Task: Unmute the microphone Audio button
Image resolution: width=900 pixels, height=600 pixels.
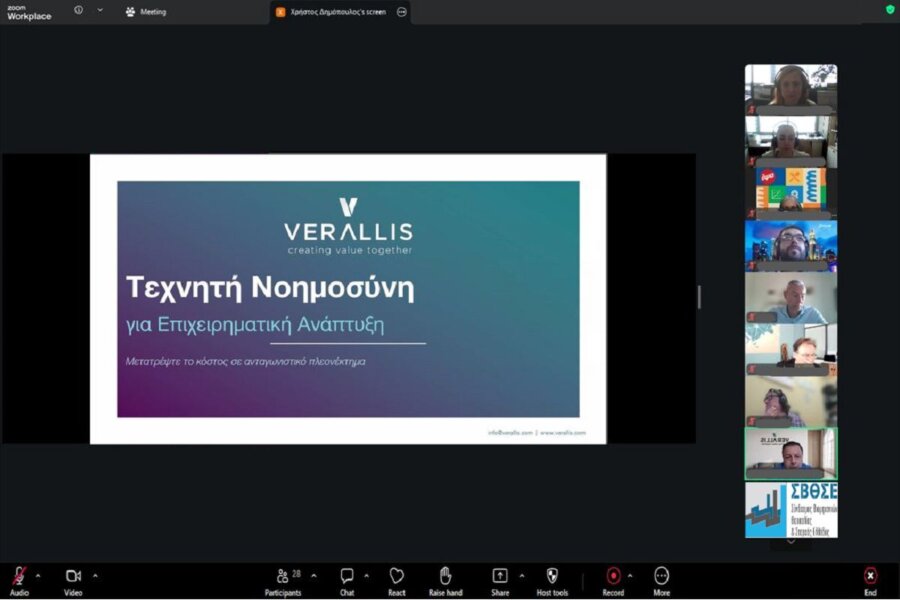Action: [x=19, y=576]
